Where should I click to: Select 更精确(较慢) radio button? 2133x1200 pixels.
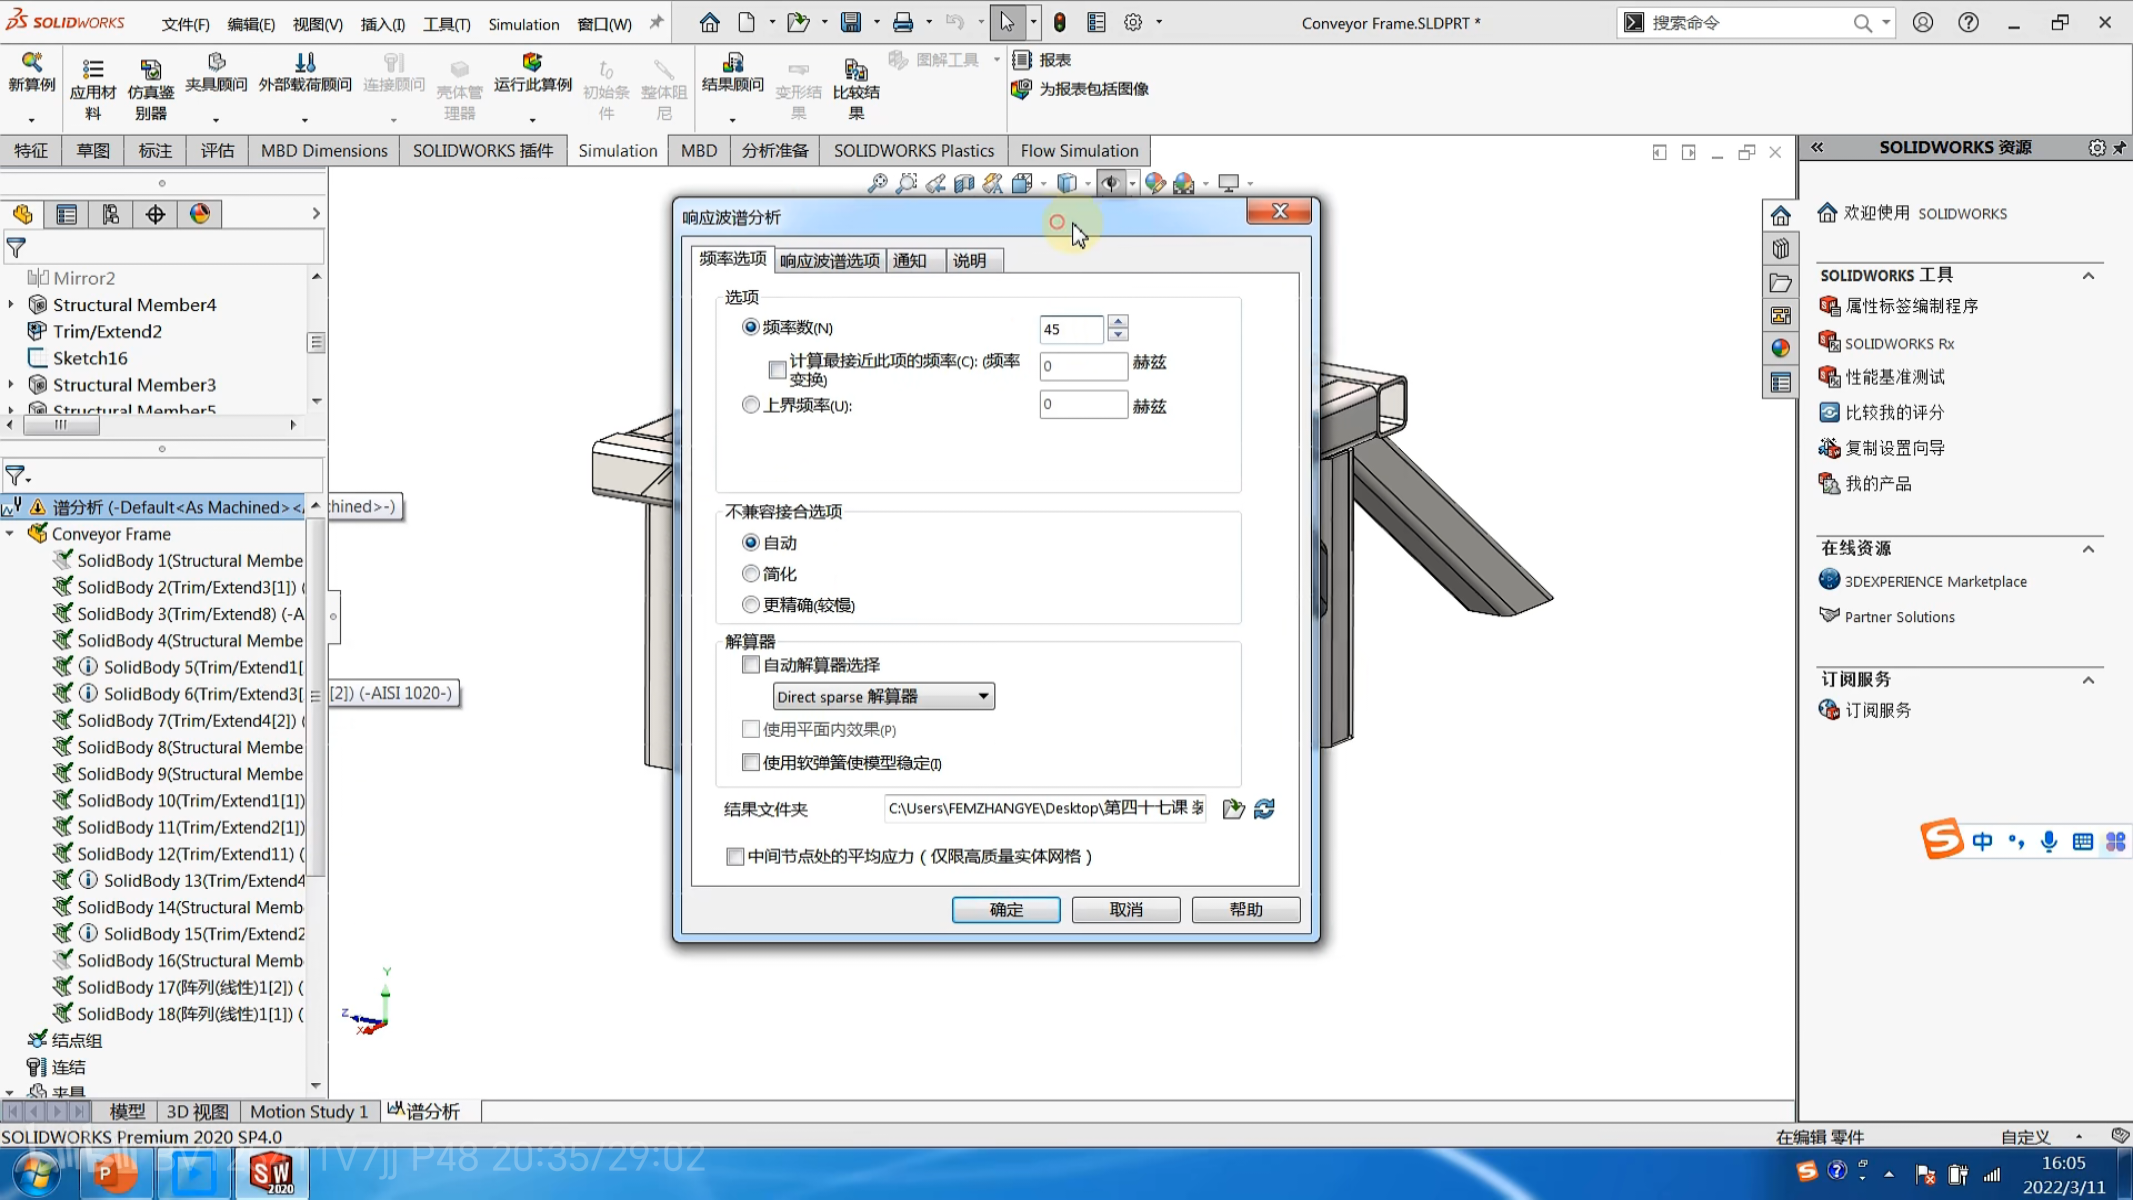tap(750, 605)
